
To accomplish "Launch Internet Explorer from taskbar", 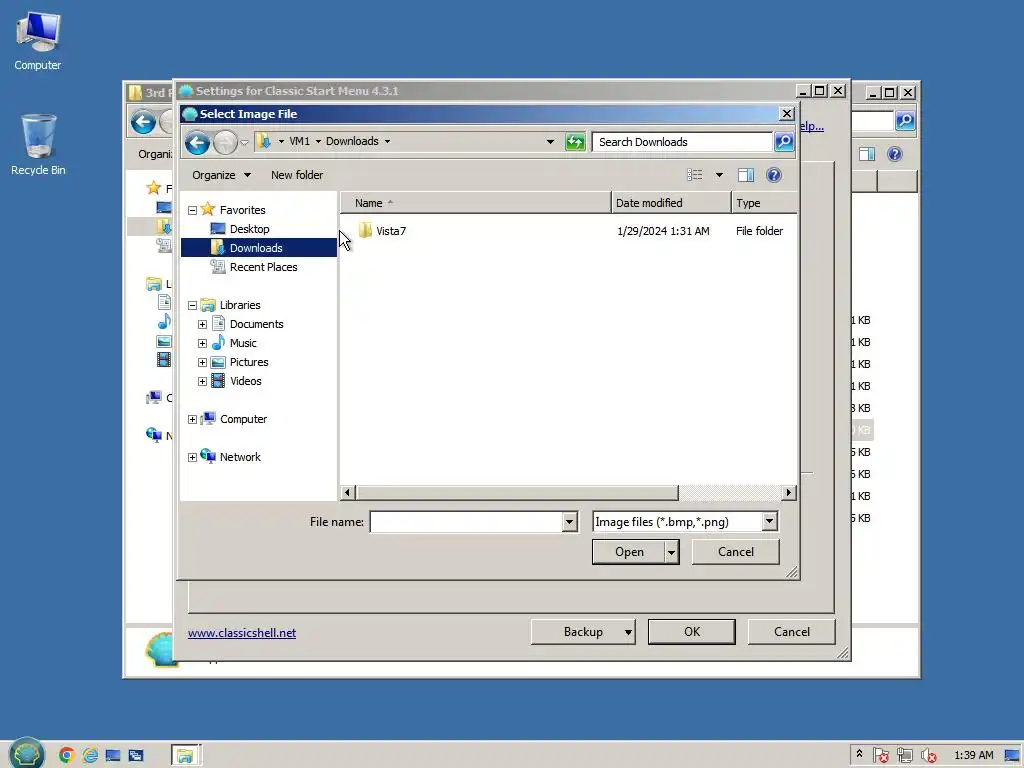I will coord(89,755).
